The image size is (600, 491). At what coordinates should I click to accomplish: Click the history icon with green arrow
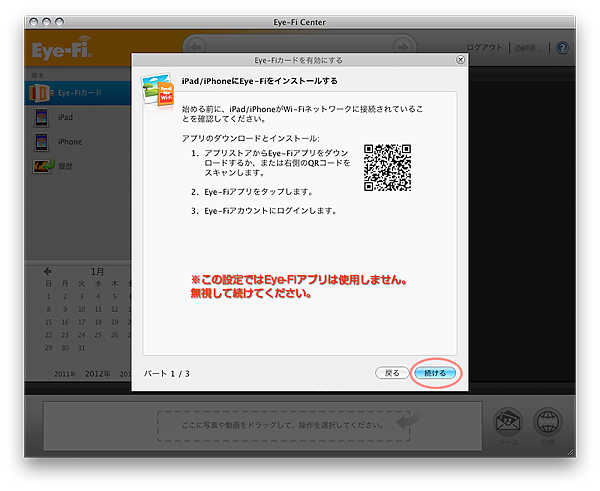pos(43,166)
